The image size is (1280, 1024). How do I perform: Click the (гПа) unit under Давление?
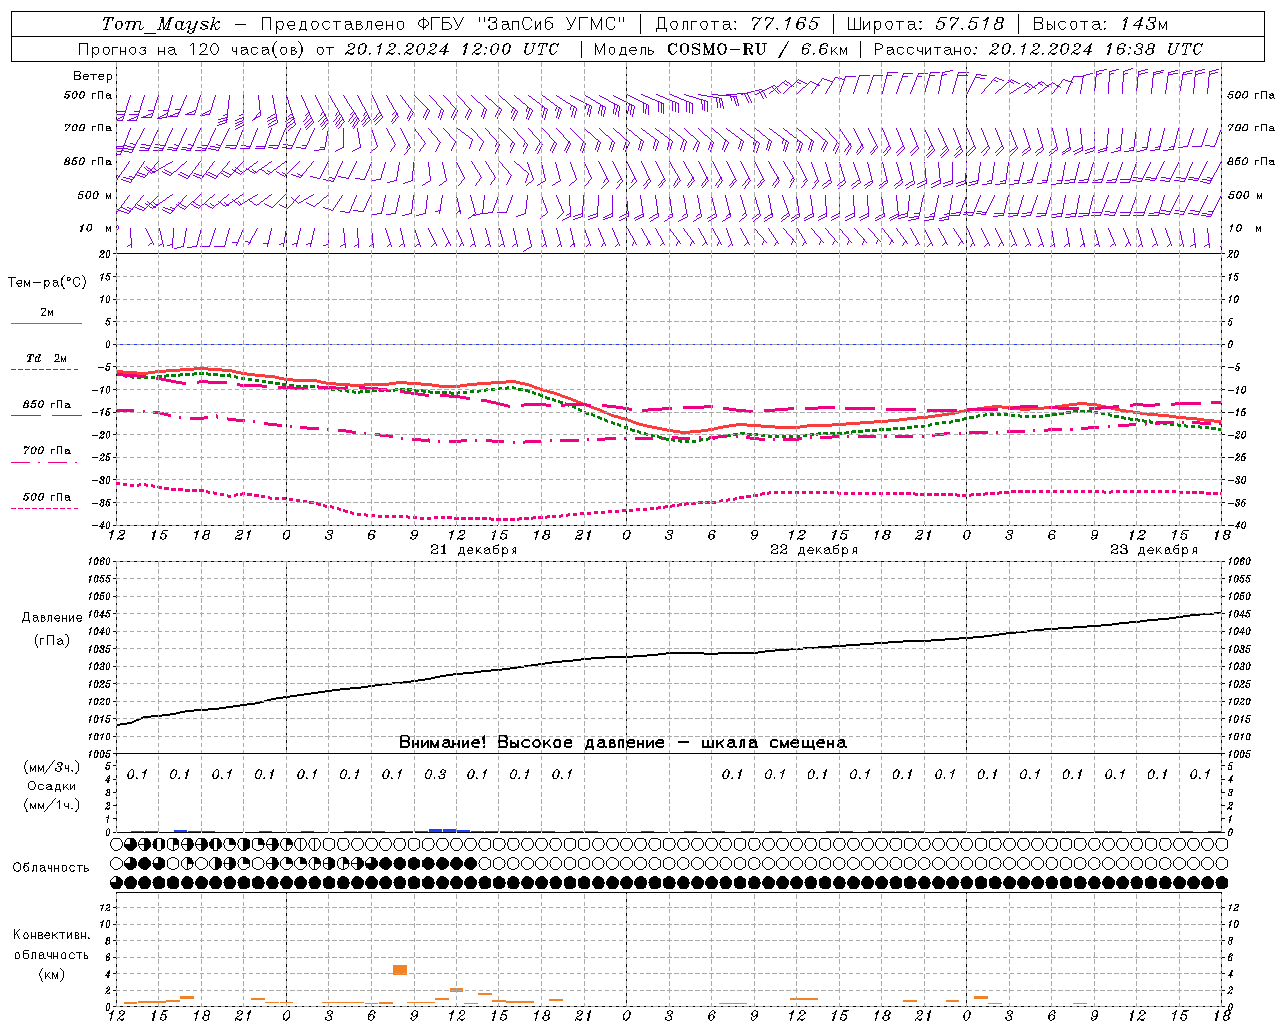tap(52, 641)
